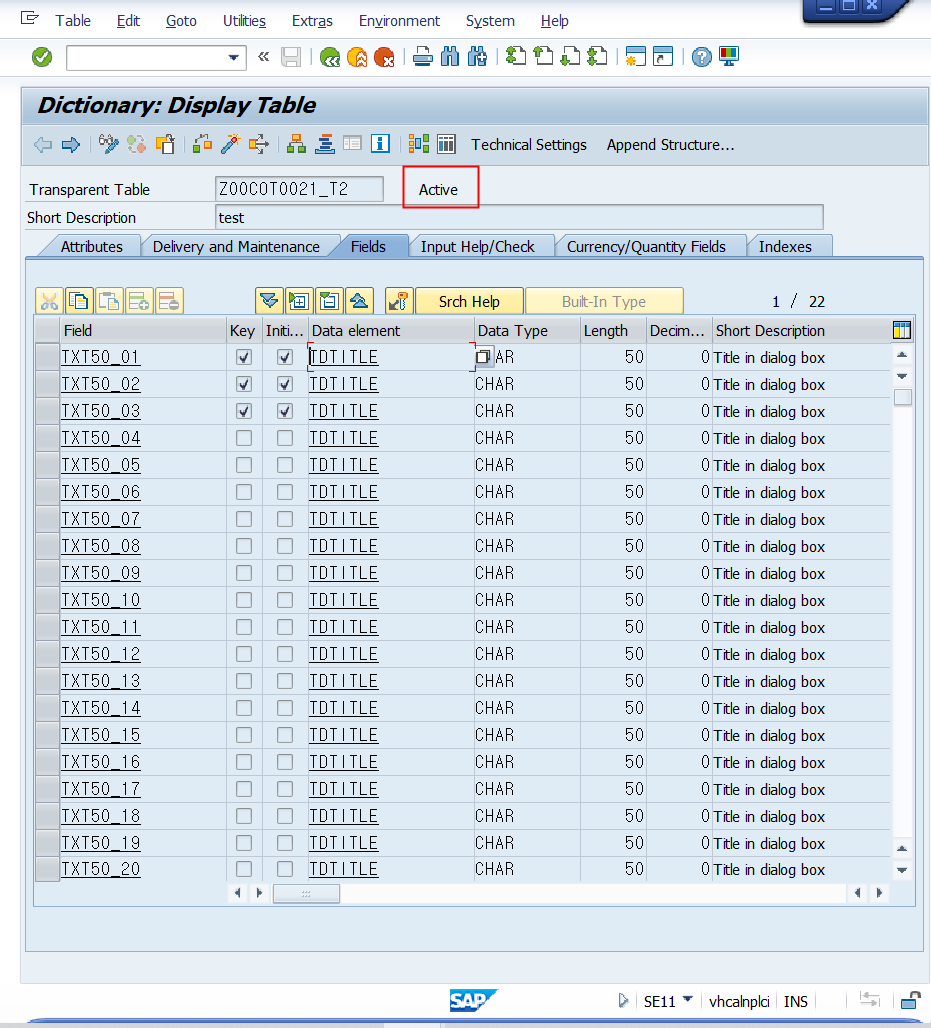931x1028 pixels.
Task: Open the command field dropdown arrow
Action: pyautogui.click(x=233, y=58)
